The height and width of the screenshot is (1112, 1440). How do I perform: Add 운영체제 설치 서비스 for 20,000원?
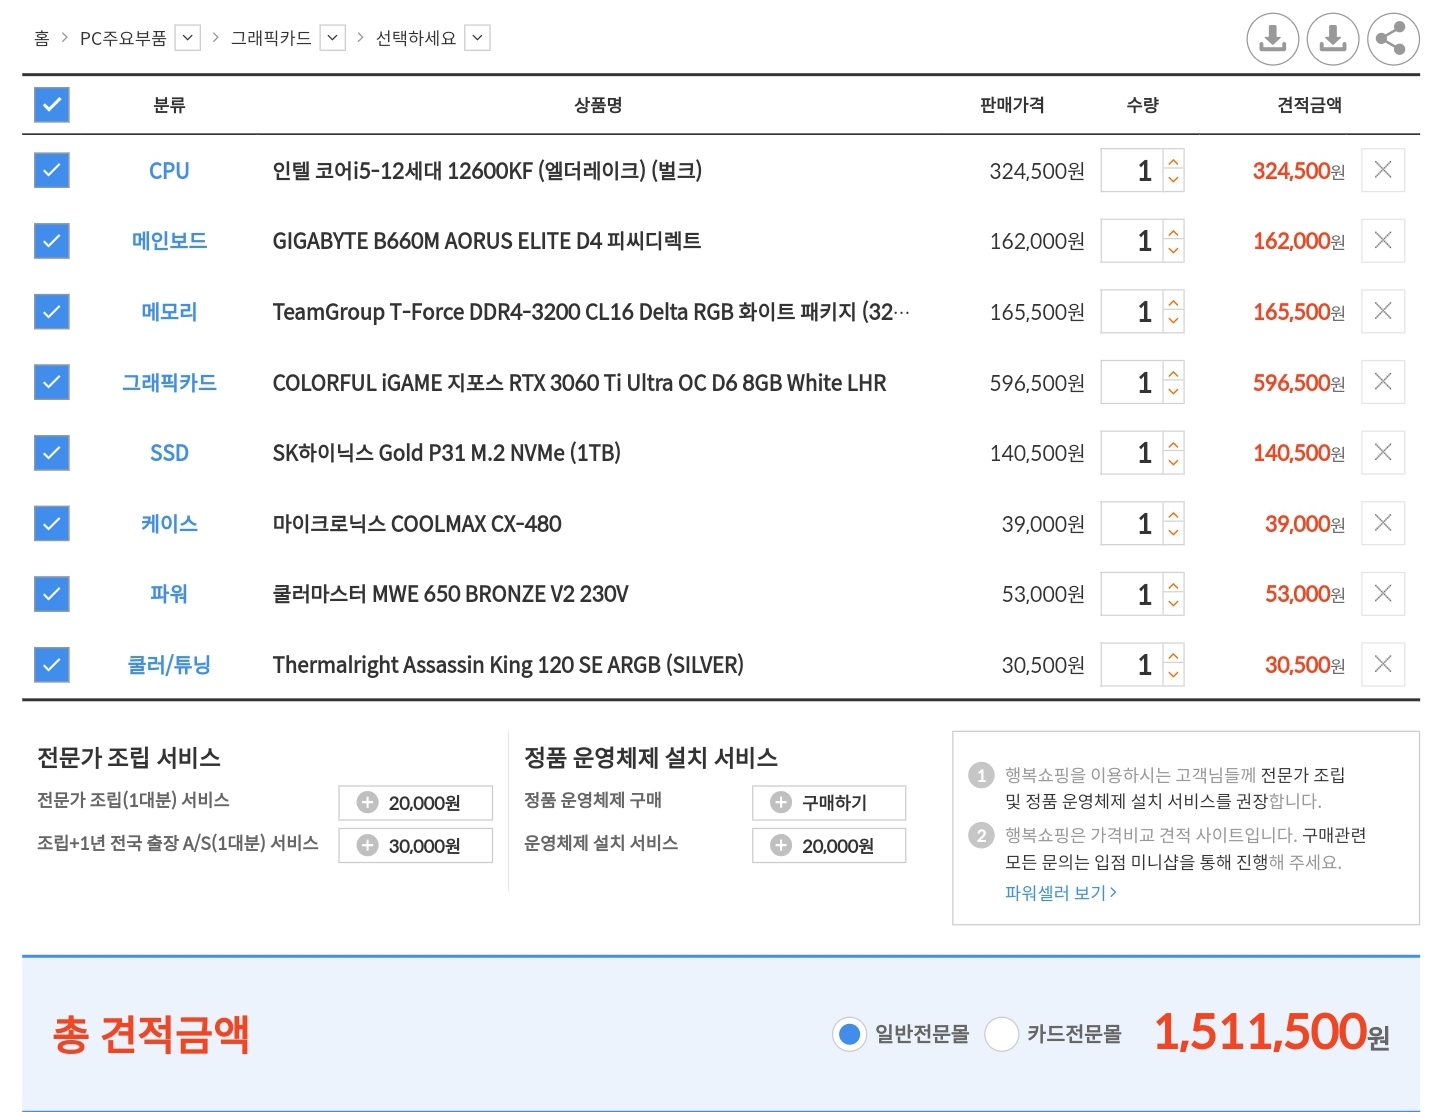click(829, 846)
